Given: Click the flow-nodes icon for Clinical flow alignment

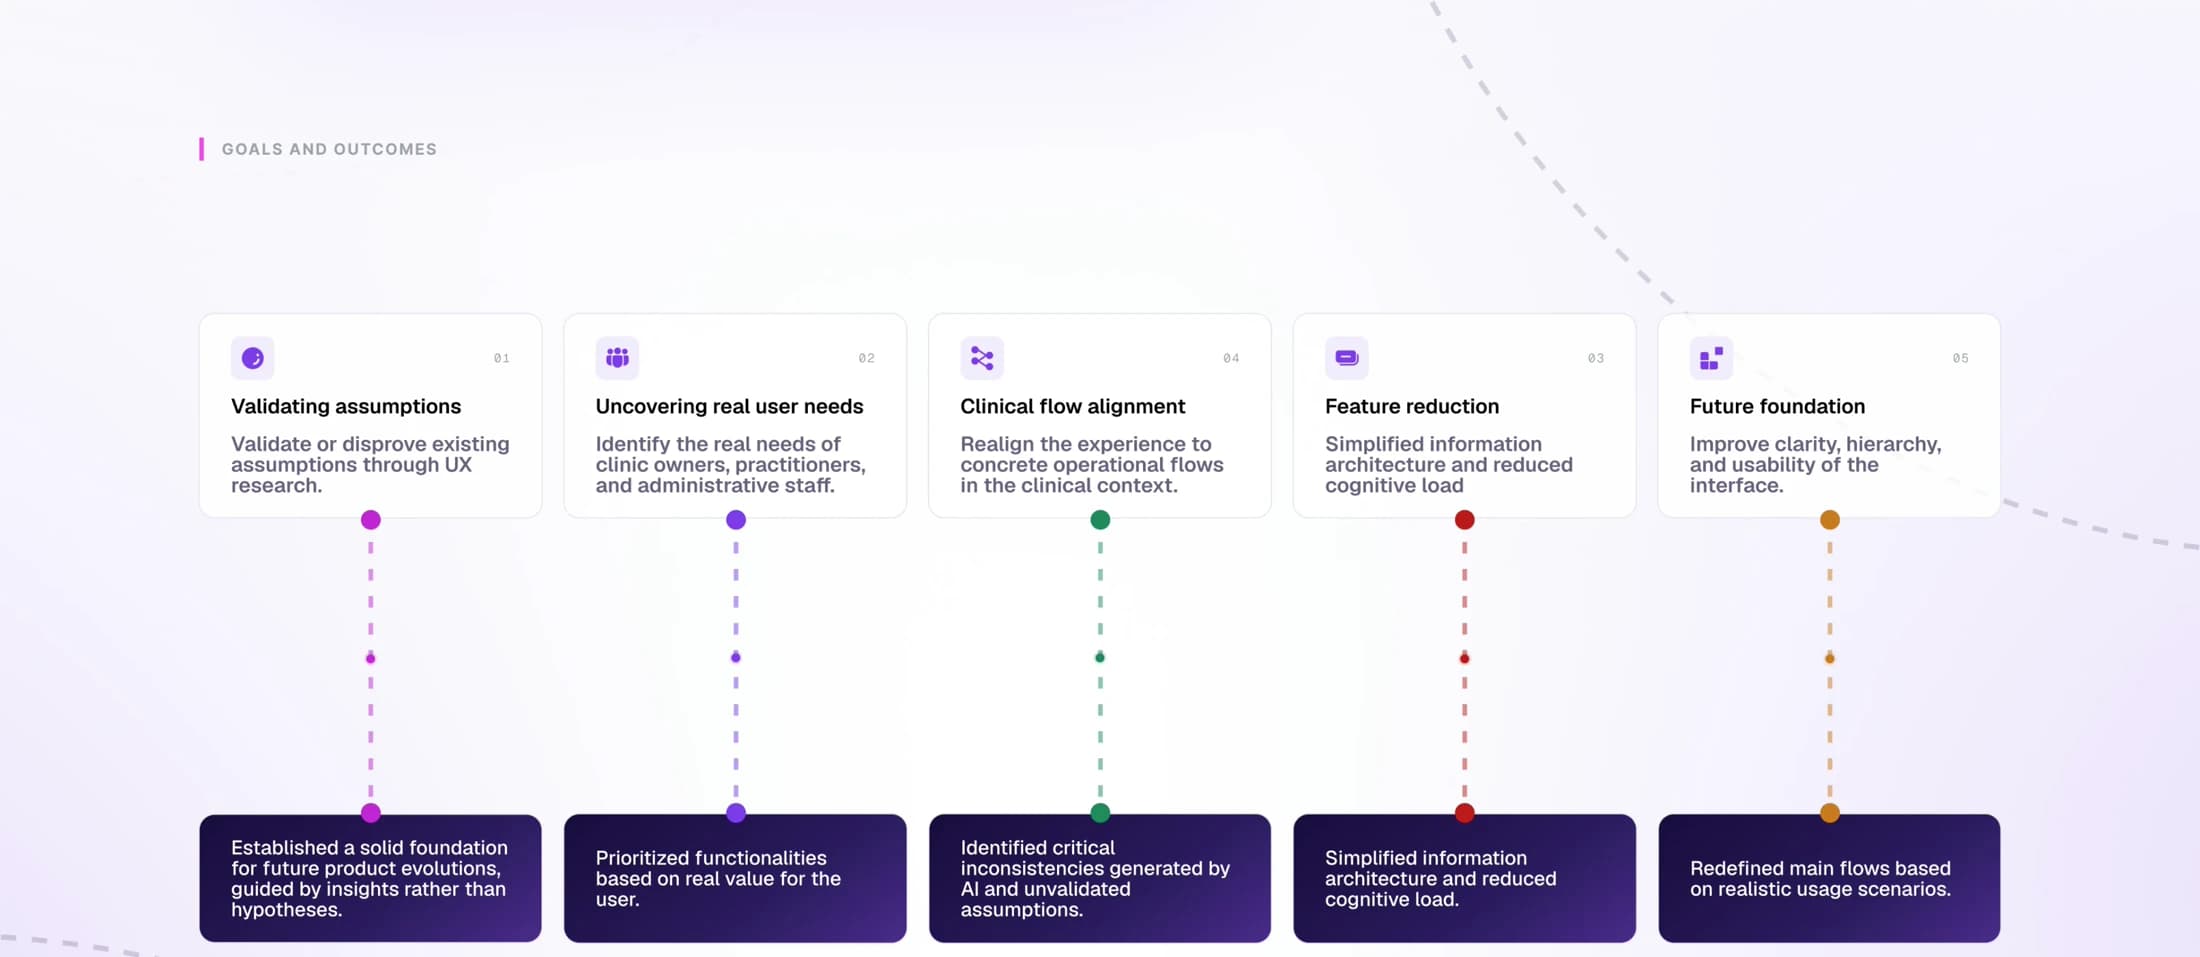Looking at the screenshot, I should (x=982, y=358).
